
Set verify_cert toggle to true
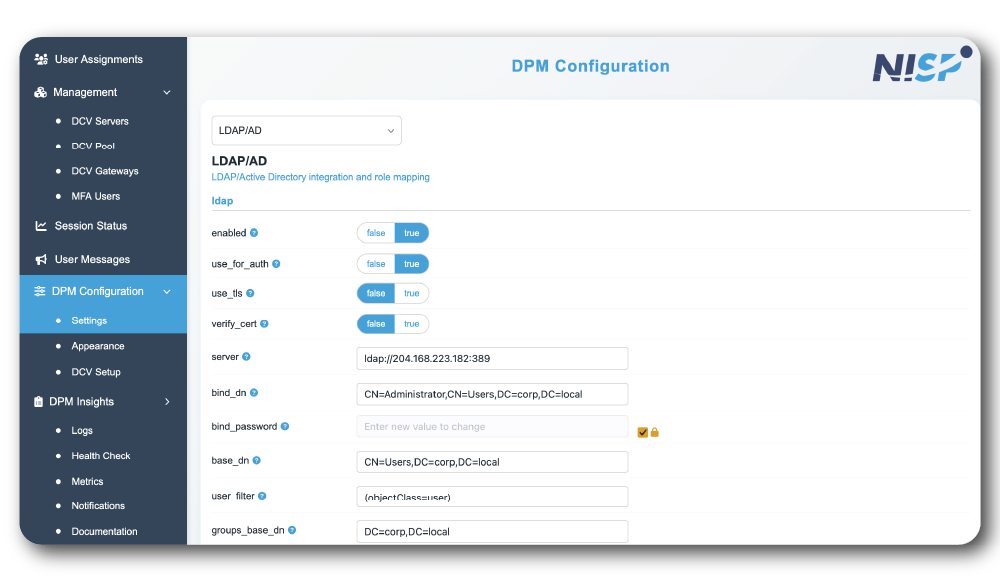[412, 324]
